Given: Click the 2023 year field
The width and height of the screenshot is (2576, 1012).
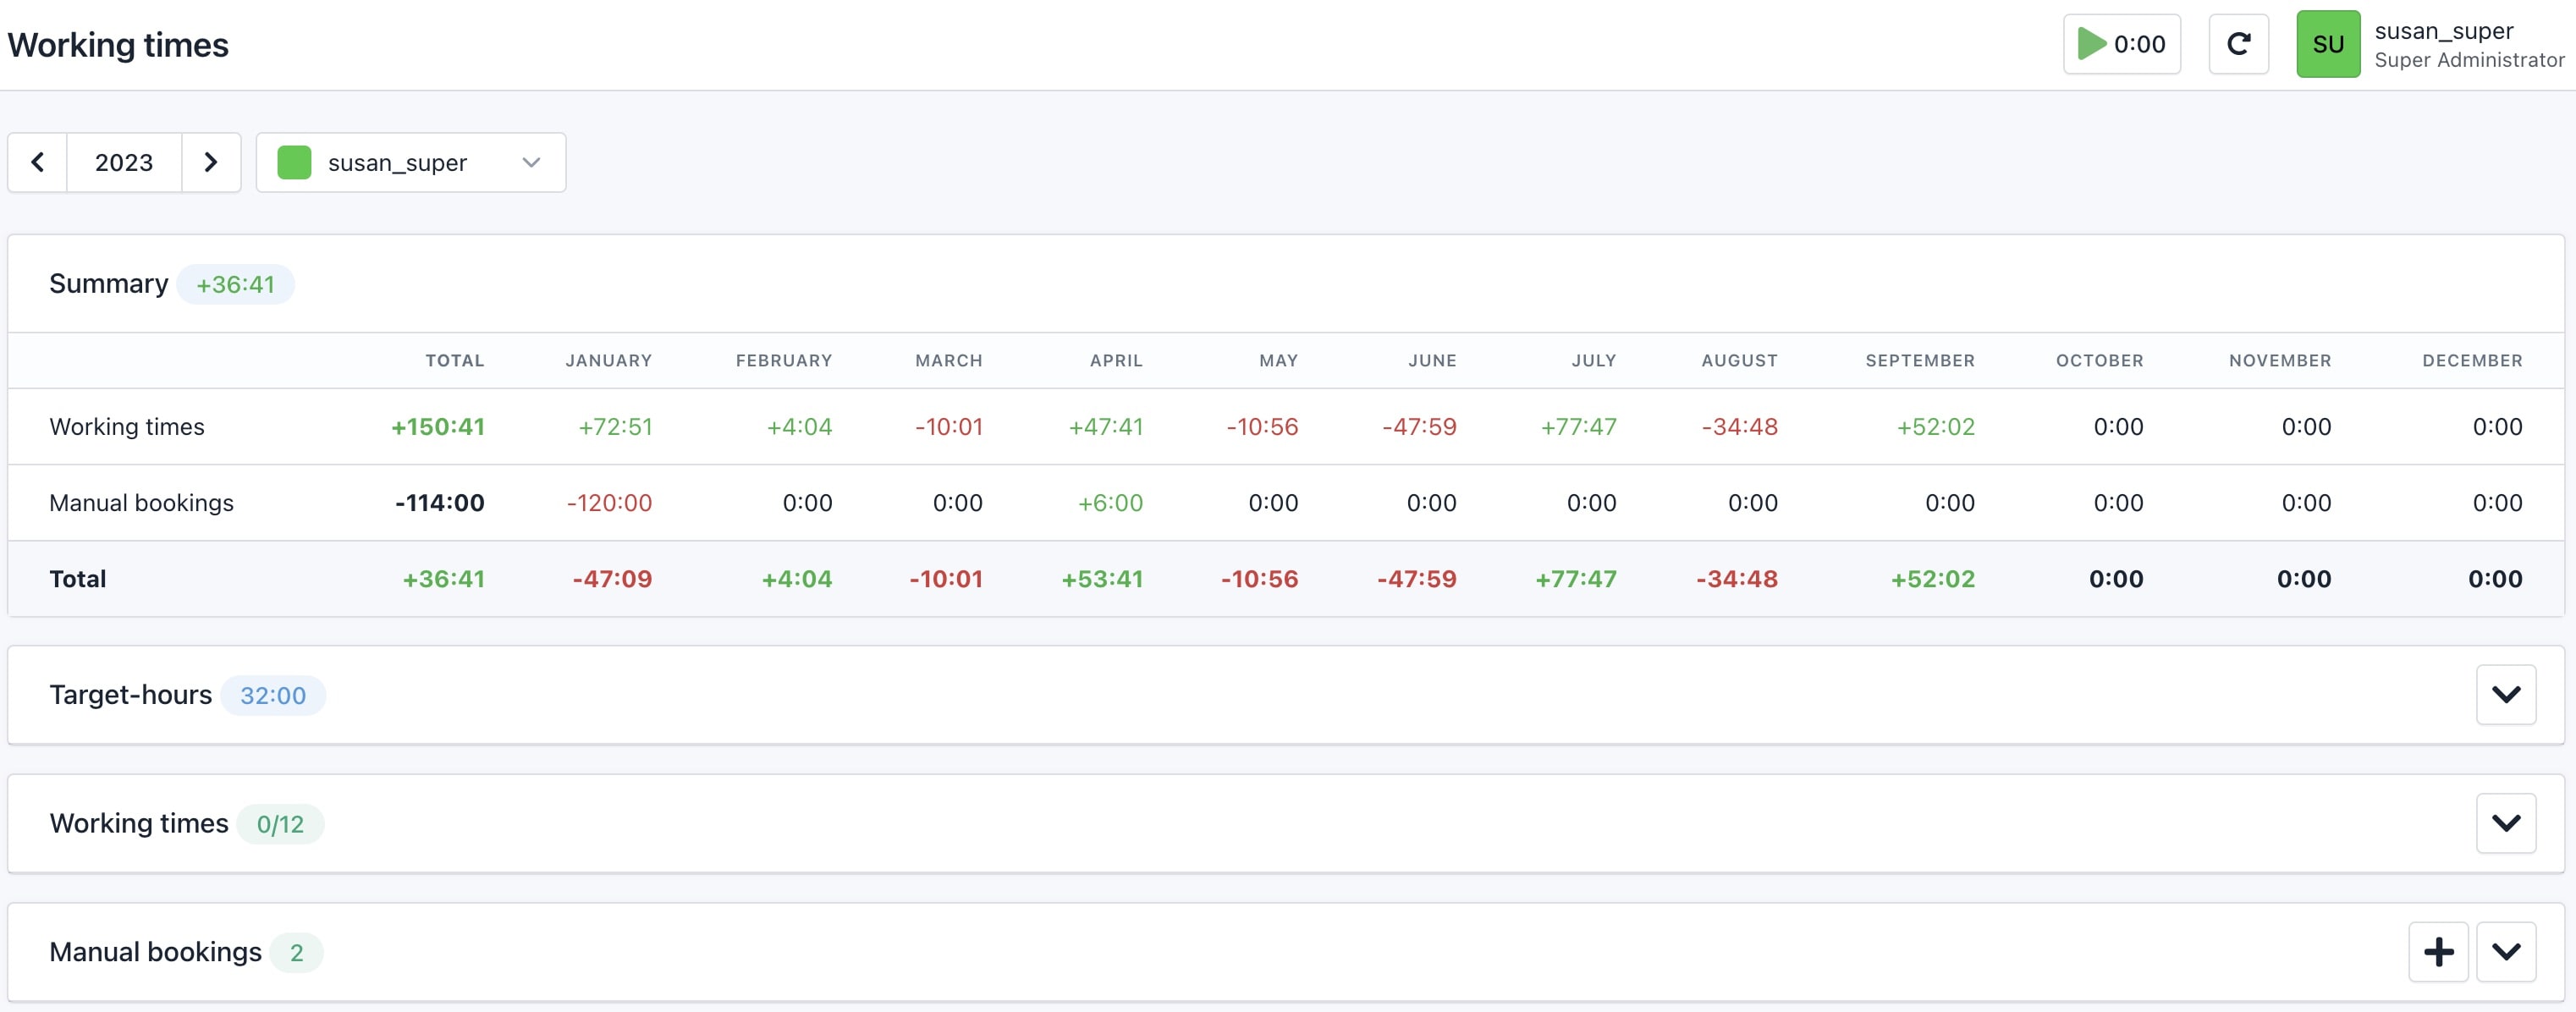Looking at the screenshot, I should click(124, 162).
